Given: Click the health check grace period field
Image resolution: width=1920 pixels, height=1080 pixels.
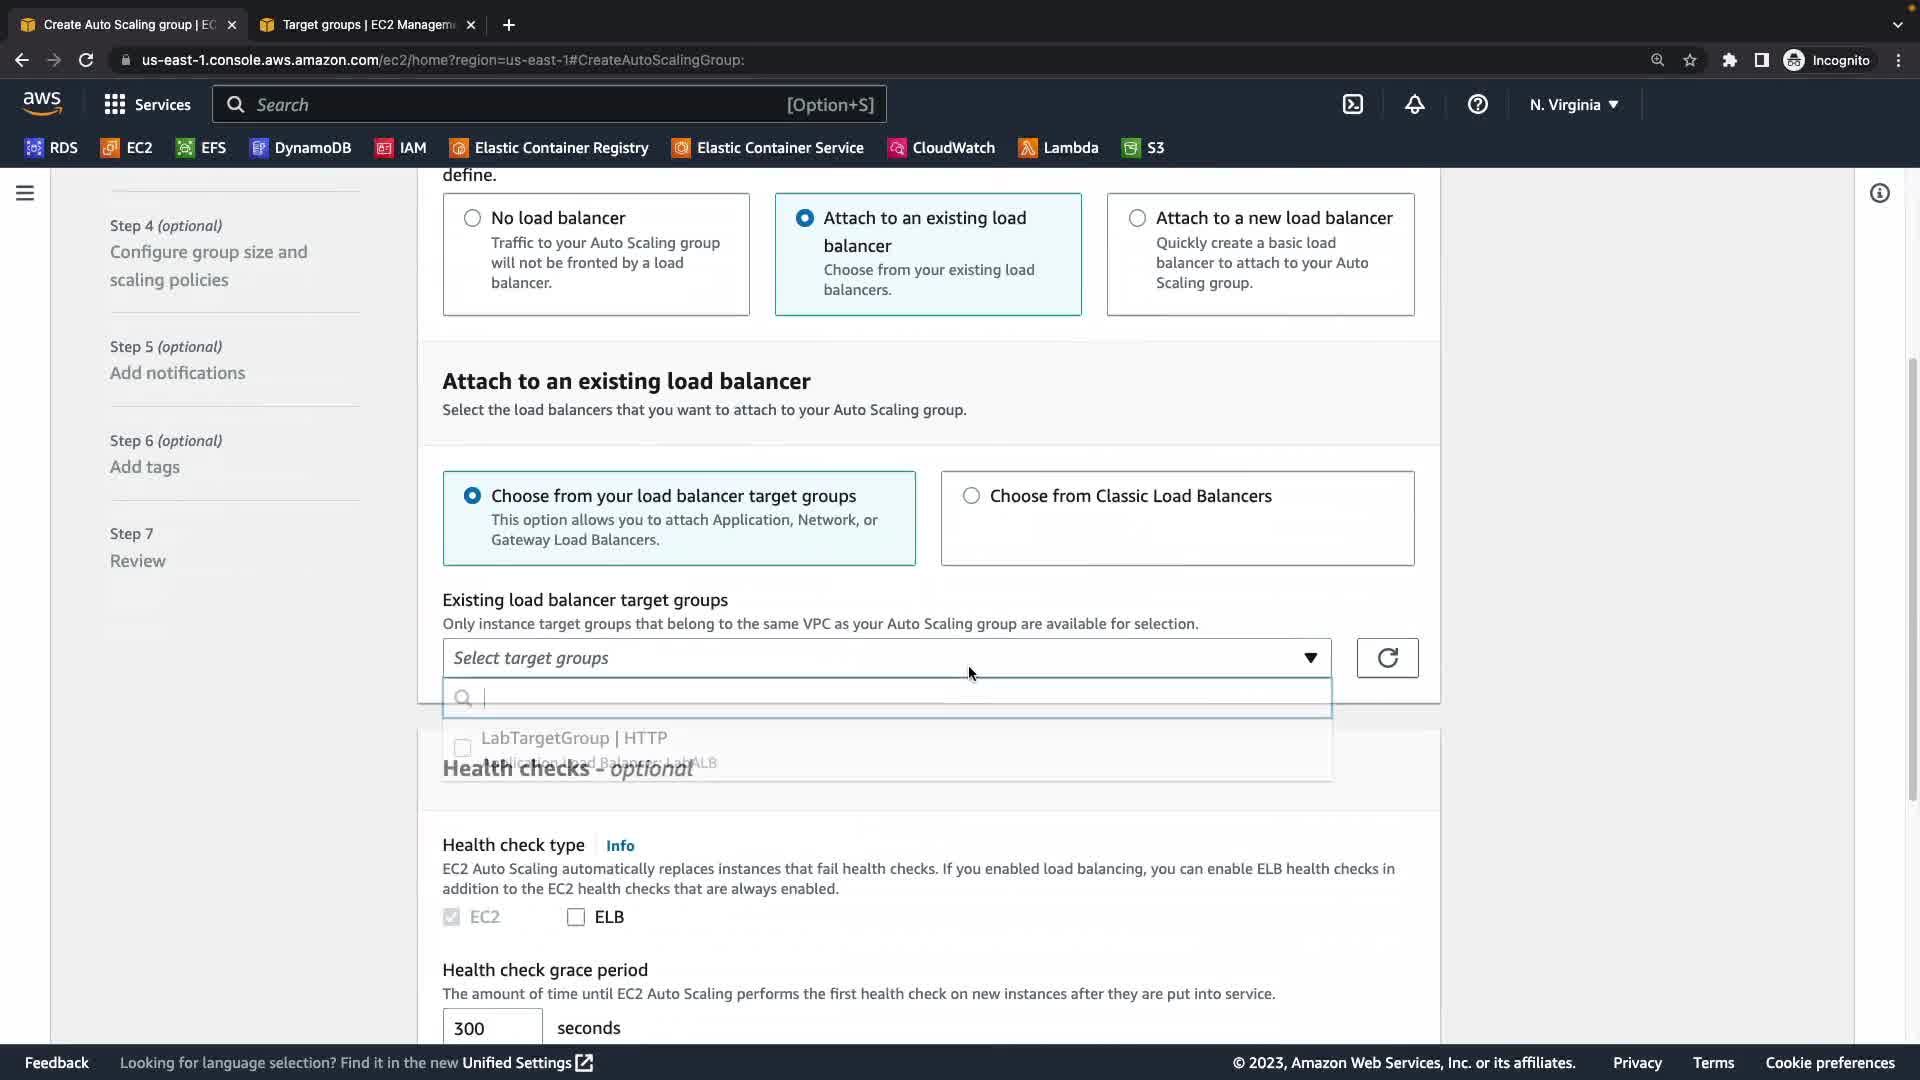Looking at the screenshot, I should click(492, 1028).
